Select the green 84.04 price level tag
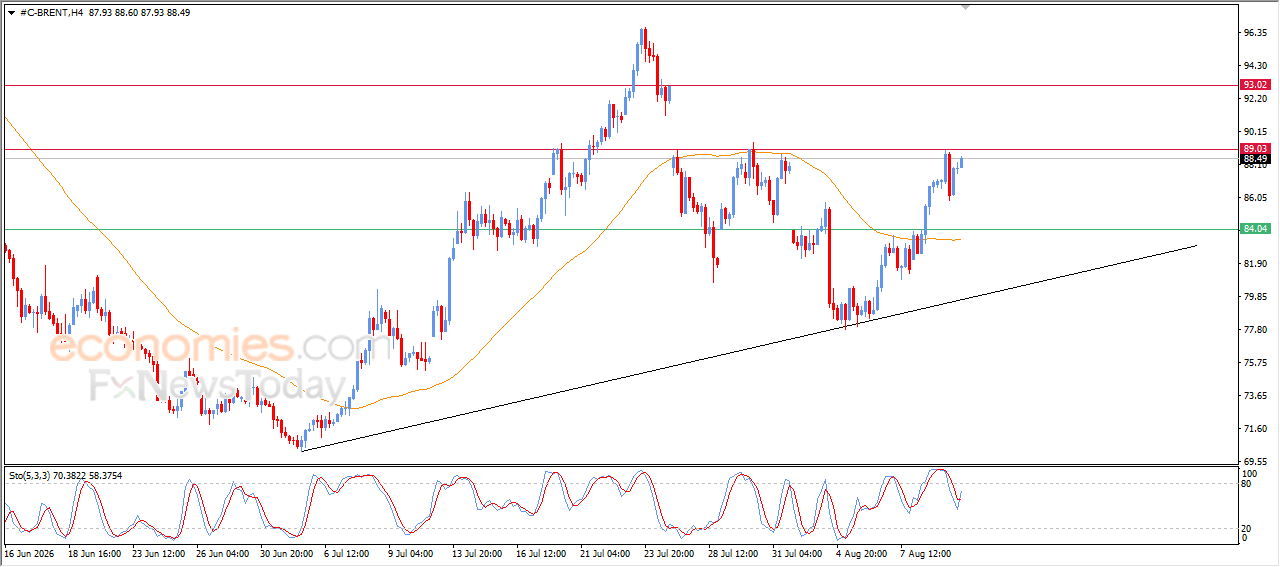 pyautogui.click(x=1255, y=229)
